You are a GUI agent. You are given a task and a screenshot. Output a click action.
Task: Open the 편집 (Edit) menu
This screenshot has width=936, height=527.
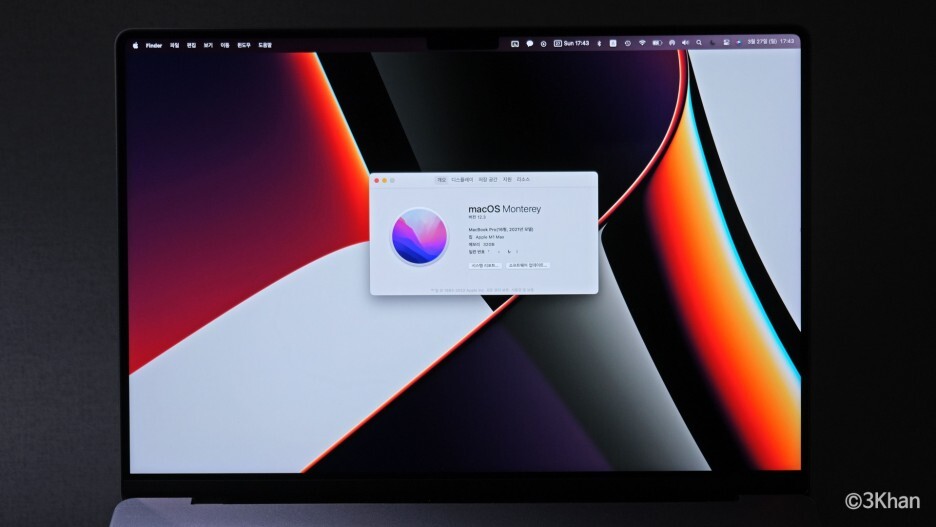tap(191, 45)
